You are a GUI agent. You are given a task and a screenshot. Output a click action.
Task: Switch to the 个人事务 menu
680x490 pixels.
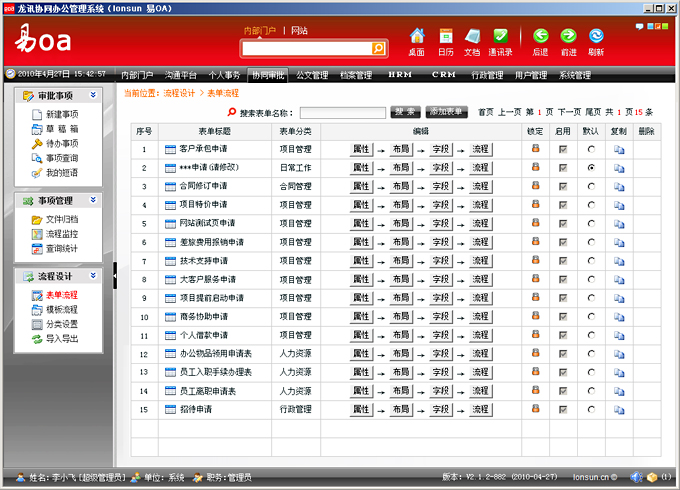click(x=224, y=75)
